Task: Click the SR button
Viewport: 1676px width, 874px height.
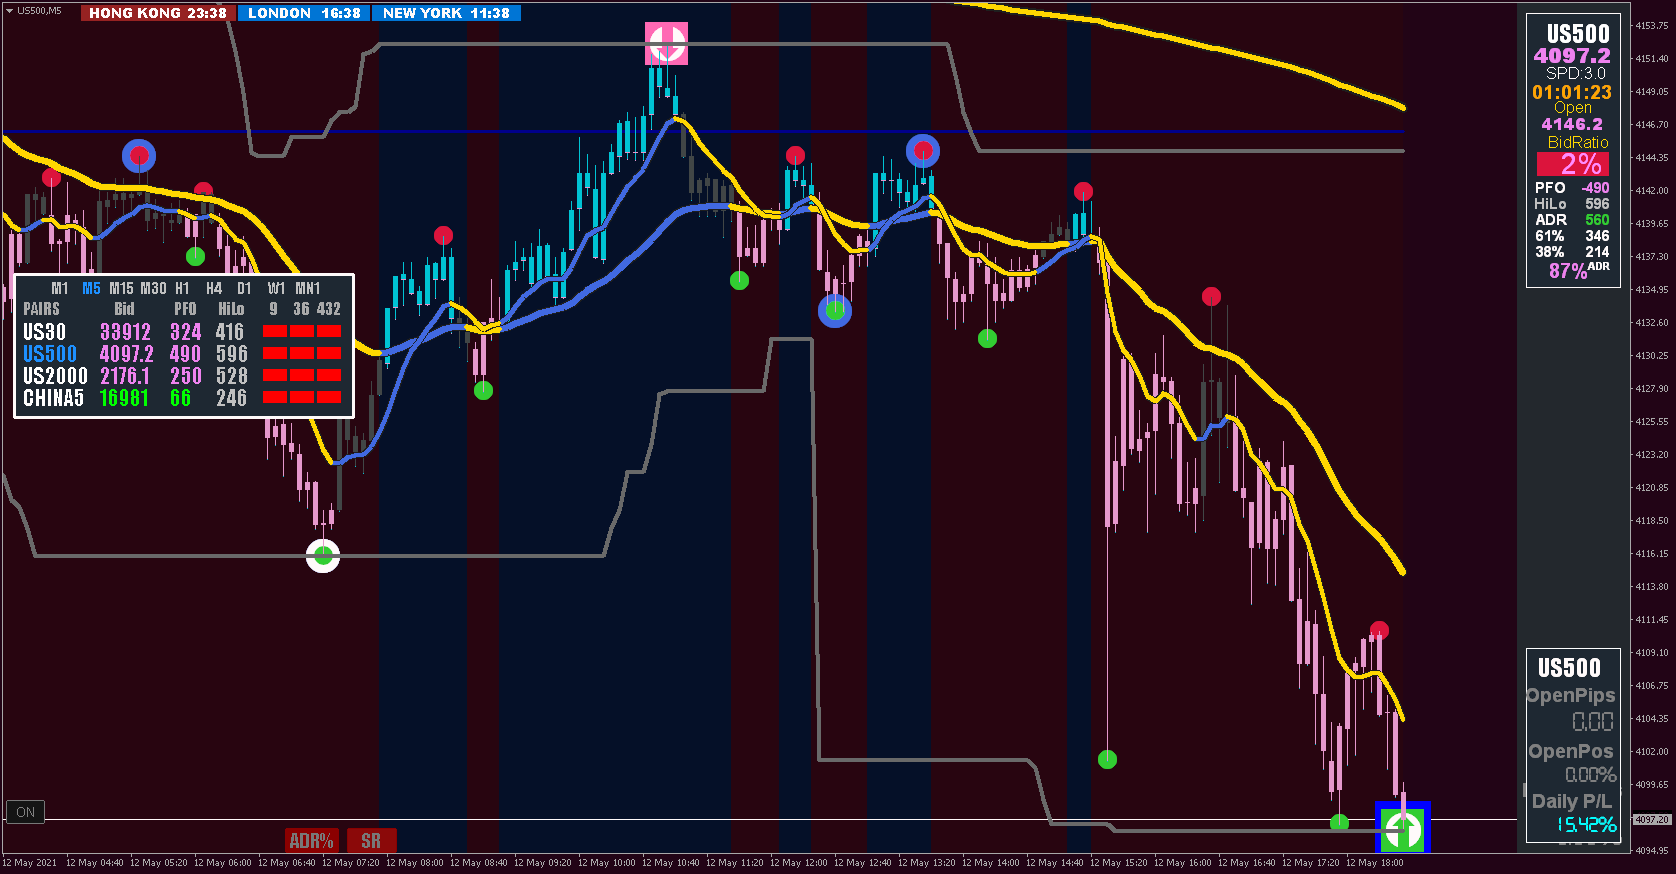Action: 371,841
